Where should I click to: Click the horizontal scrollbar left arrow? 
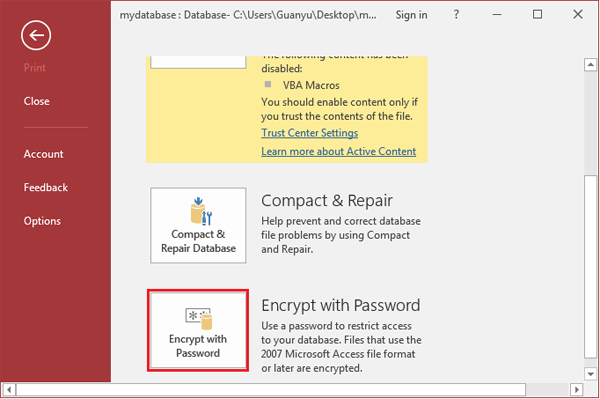point(9,390)
